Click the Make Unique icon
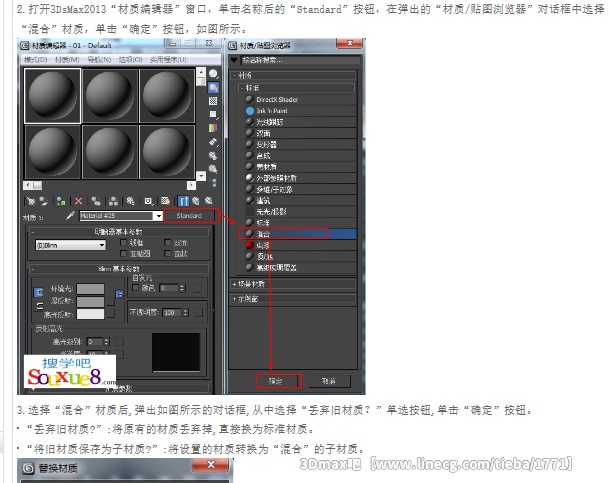 click(113, 201)
